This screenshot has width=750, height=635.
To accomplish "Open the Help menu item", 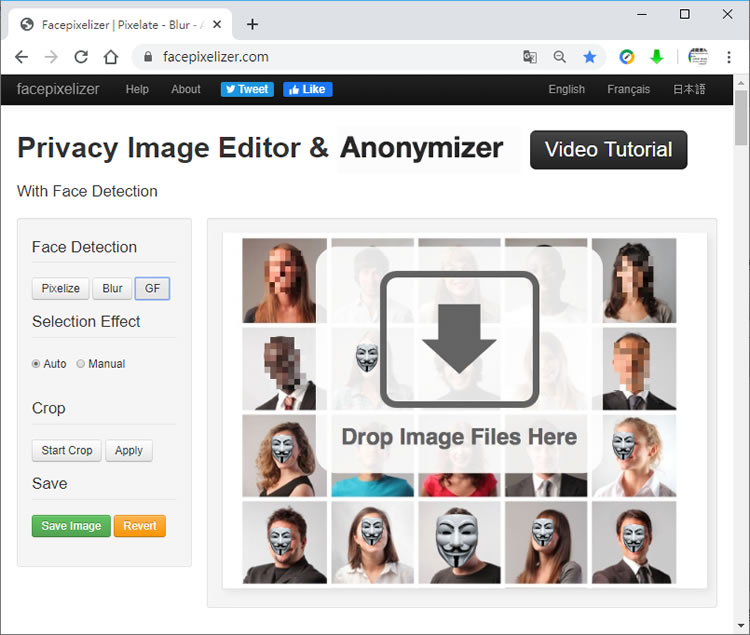I will pyautogui.click(x=137, y=89).
